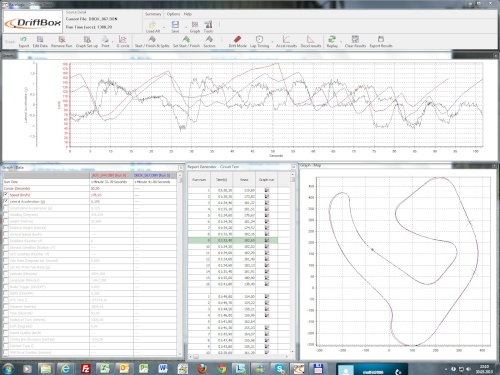Open the Graph Set-up tool

point(87,42)
